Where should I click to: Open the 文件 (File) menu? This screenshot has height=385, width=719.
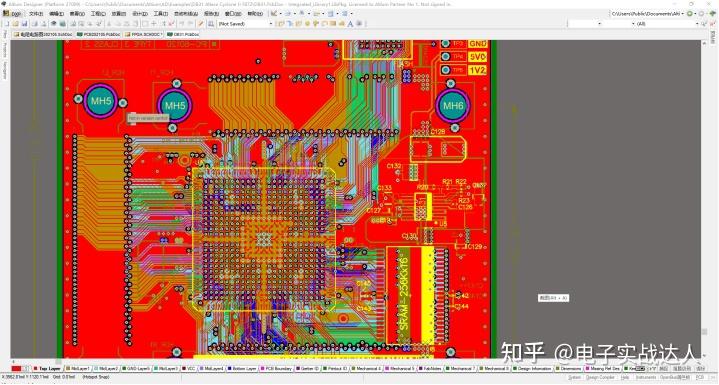click(36, 14)
